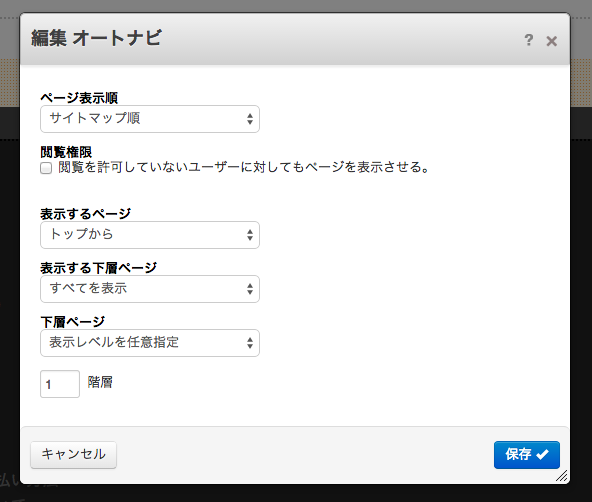The height and width of the screenshot is (502, 592).
Task: Open the 表示する下層ページ dropdown
Action: [150, 289]
